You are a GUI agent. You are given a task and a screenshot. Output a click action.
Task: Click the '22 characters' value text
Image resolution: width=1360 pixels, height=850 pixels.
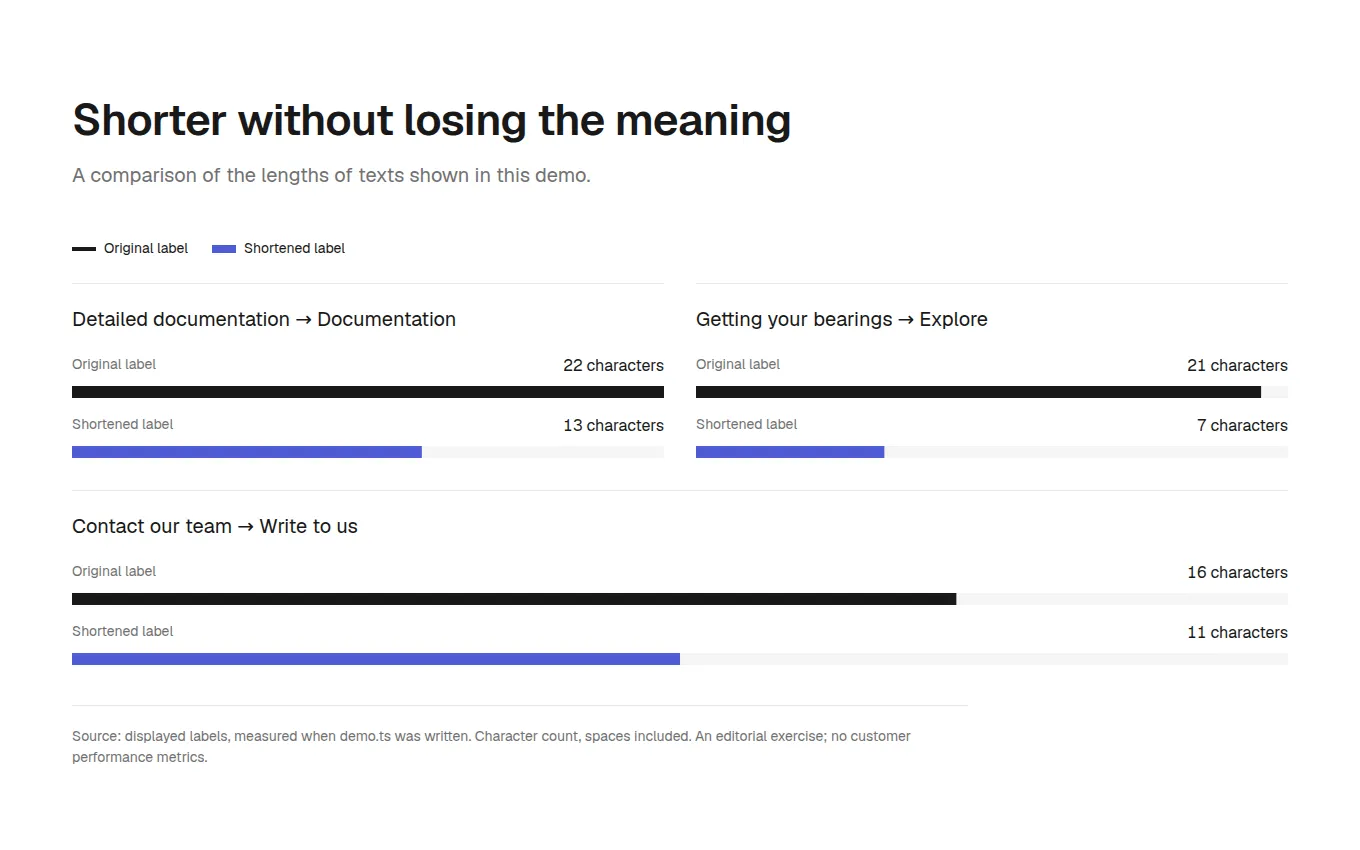(613, 365)
